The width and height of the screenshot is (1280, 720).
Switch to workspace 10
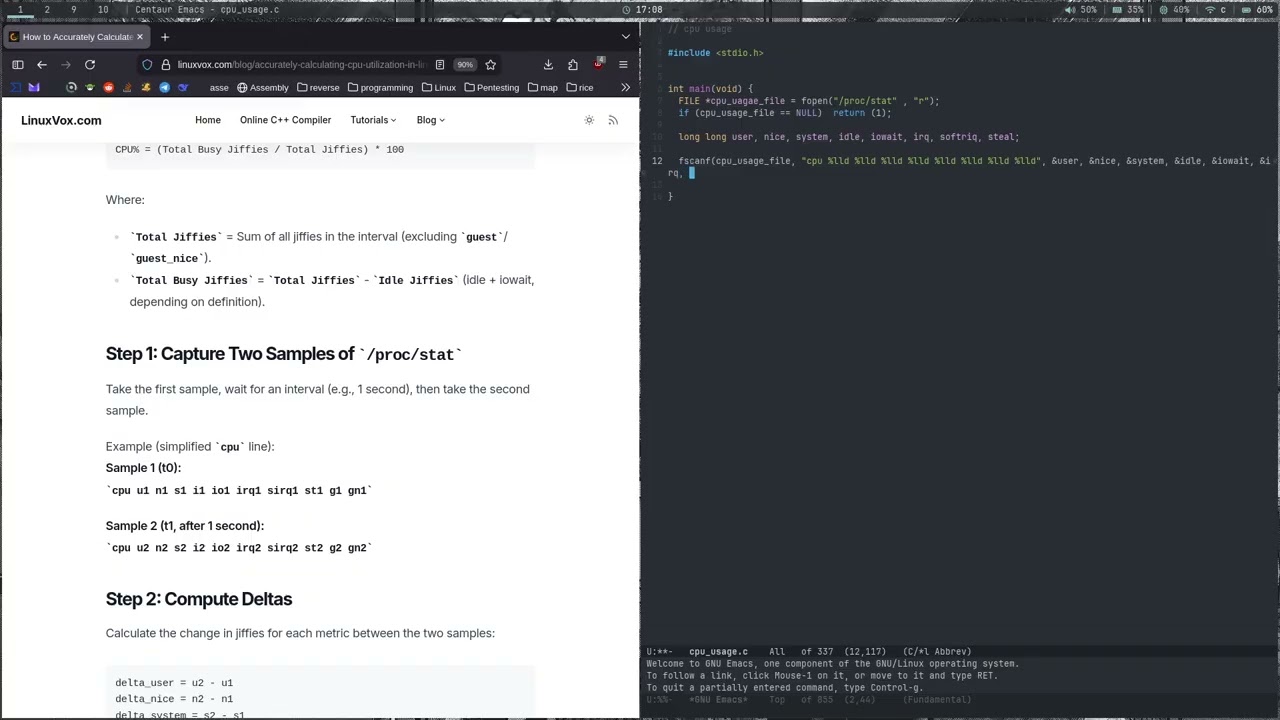tap(104, 9)
